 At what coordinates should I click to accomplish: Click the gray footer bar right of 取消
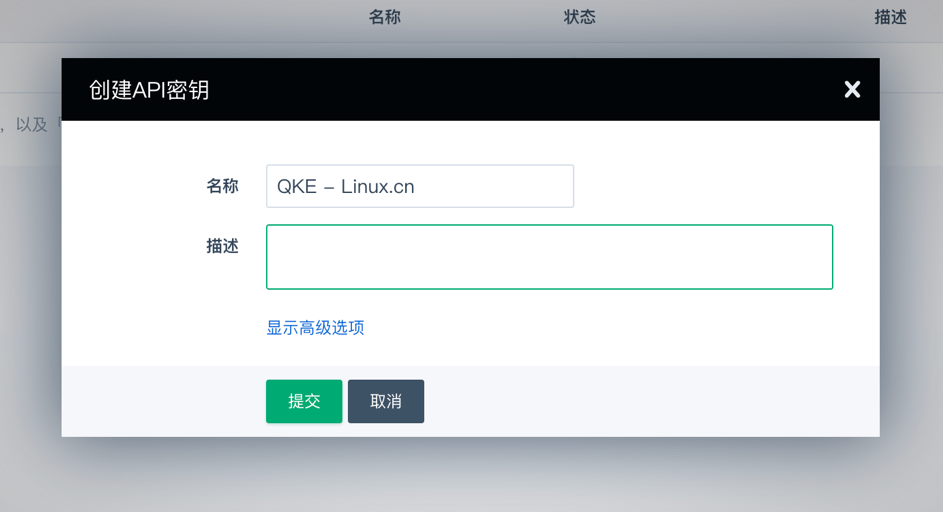(650, 401)
